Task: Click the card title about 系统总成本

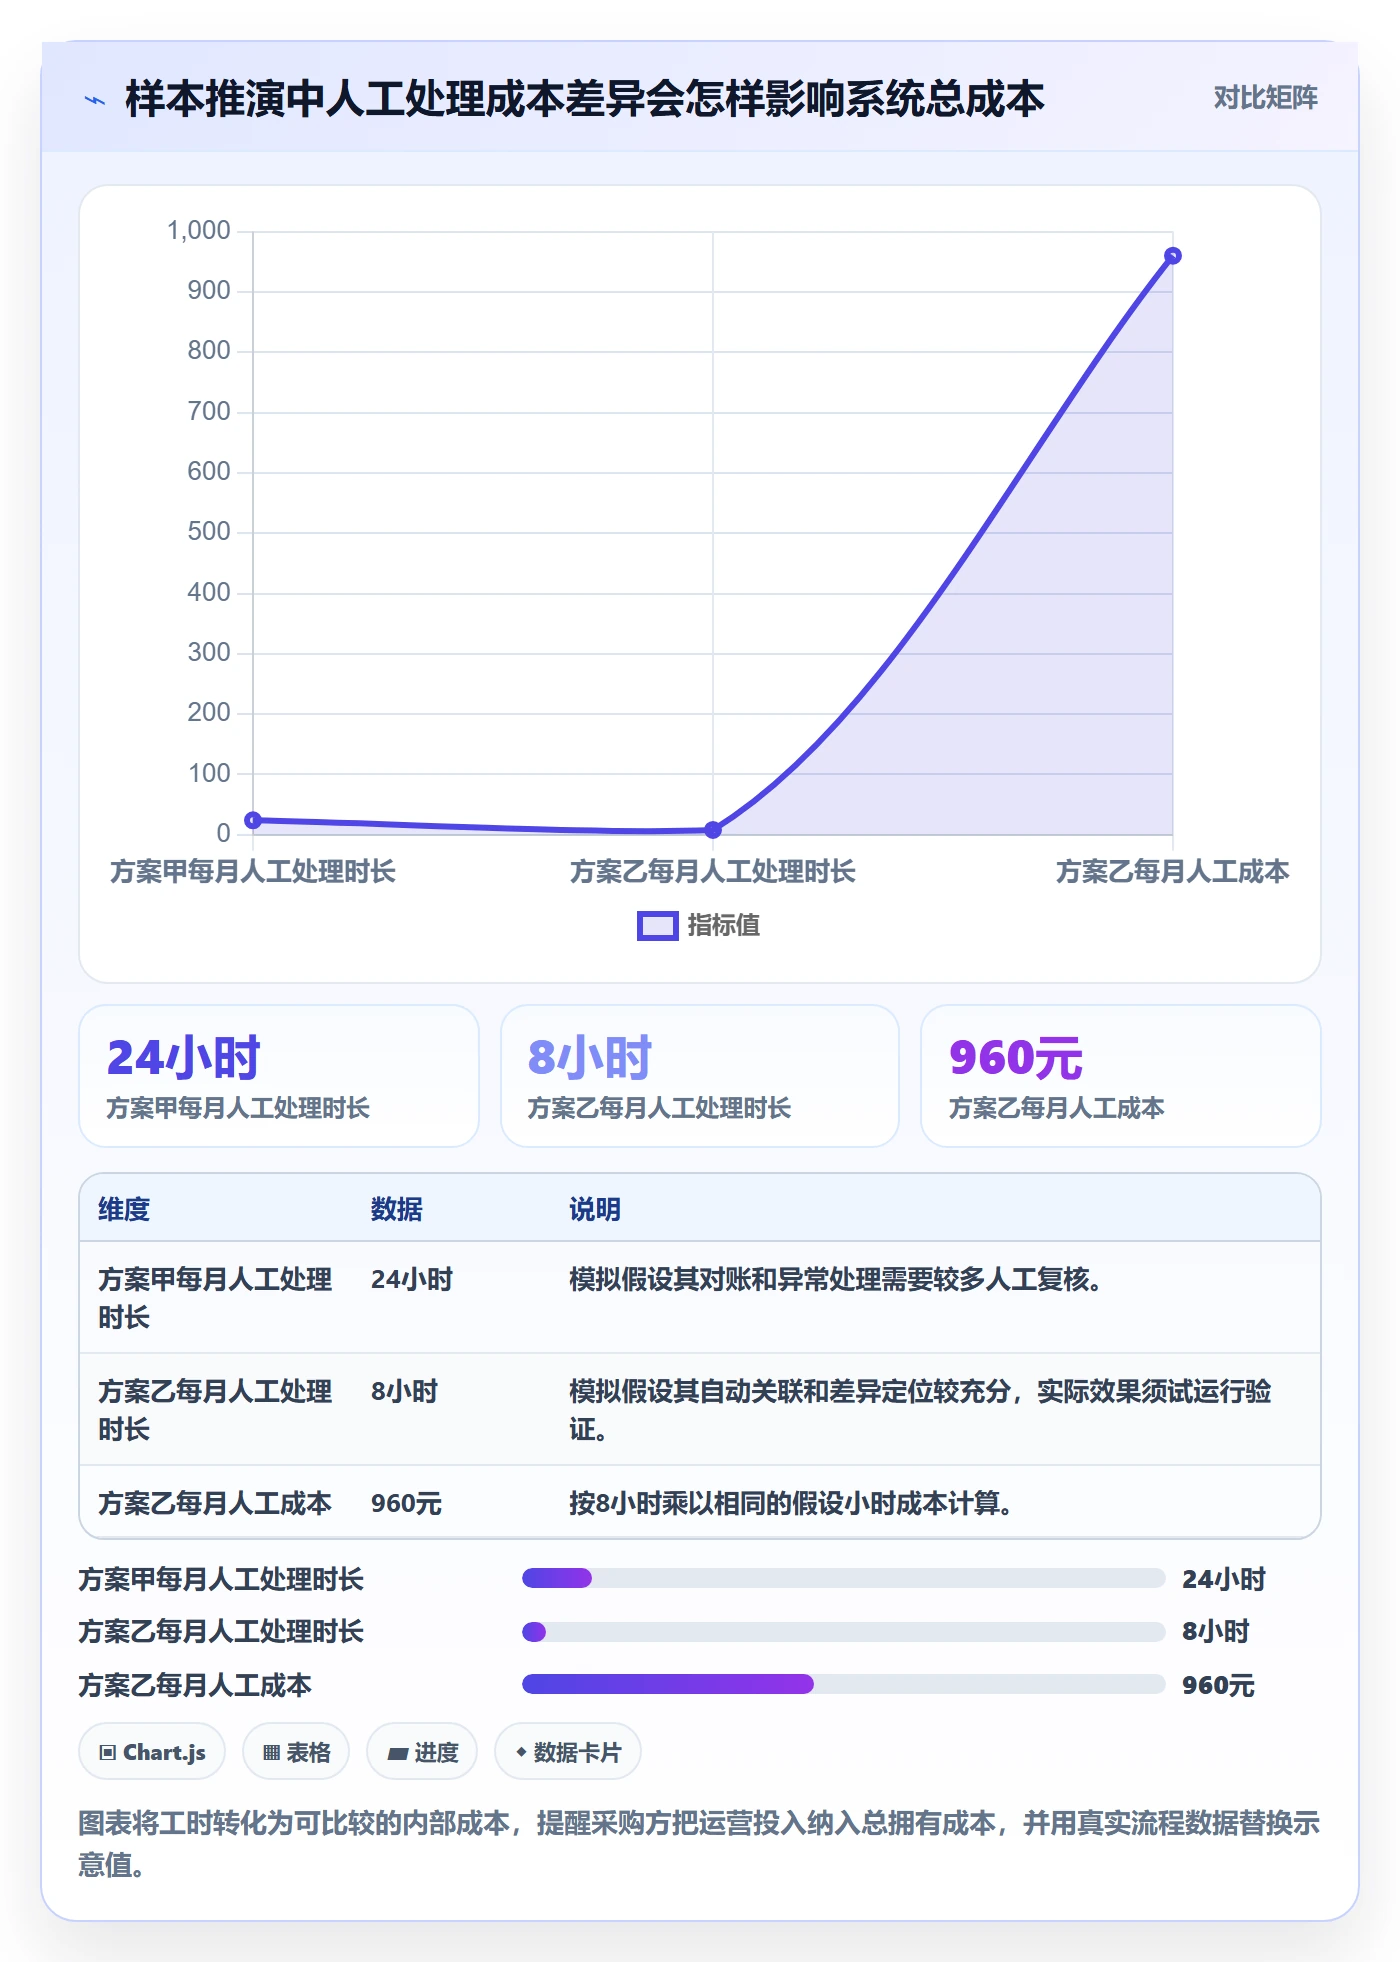Action: tap(585, 99)
